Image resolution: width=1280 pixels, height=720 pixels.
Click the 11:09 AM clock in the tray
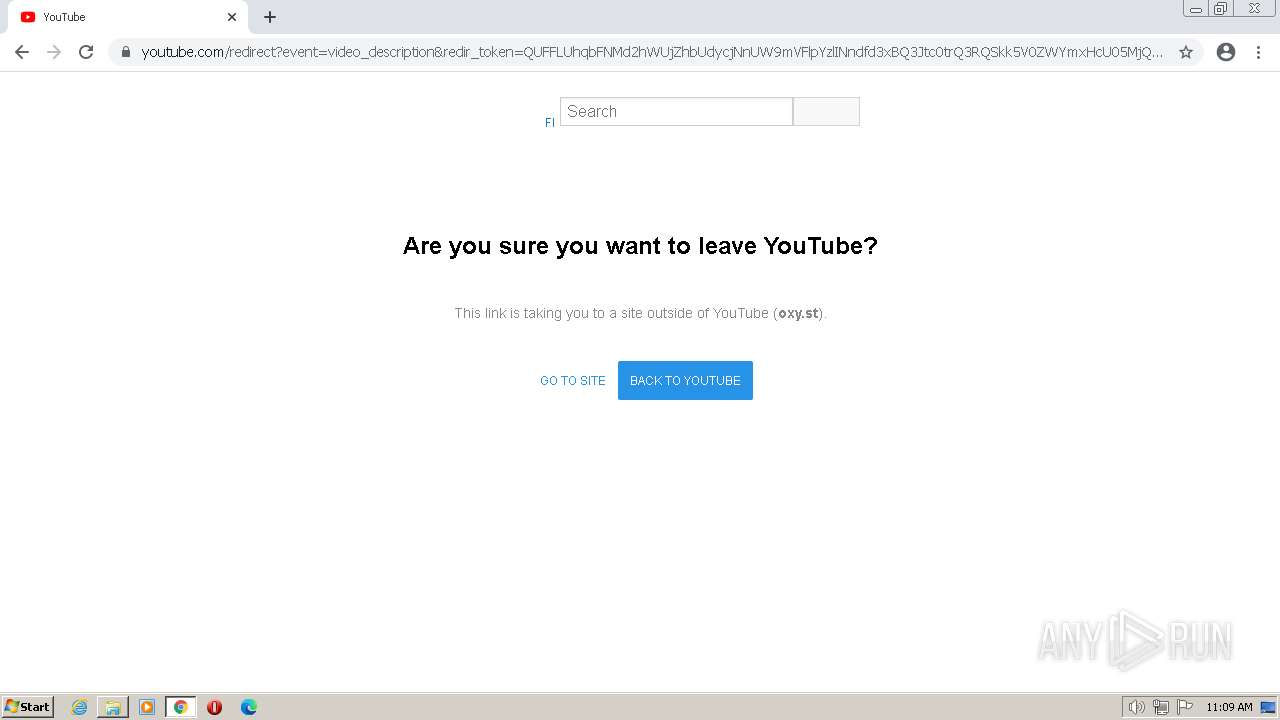pyautogui.click(x=1229, y=707)
